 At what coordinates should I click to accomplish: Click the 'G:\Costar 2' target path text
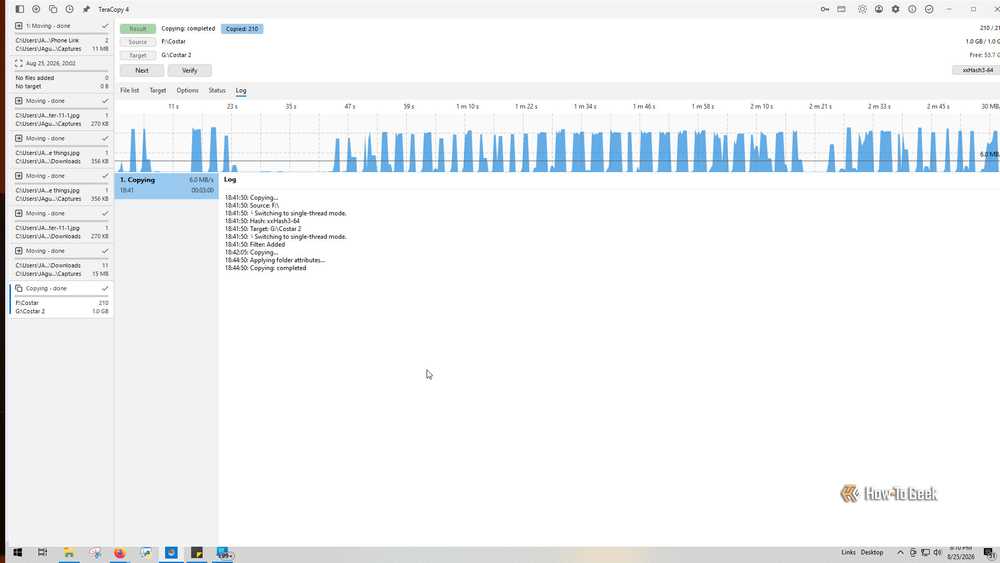point(176,55)
